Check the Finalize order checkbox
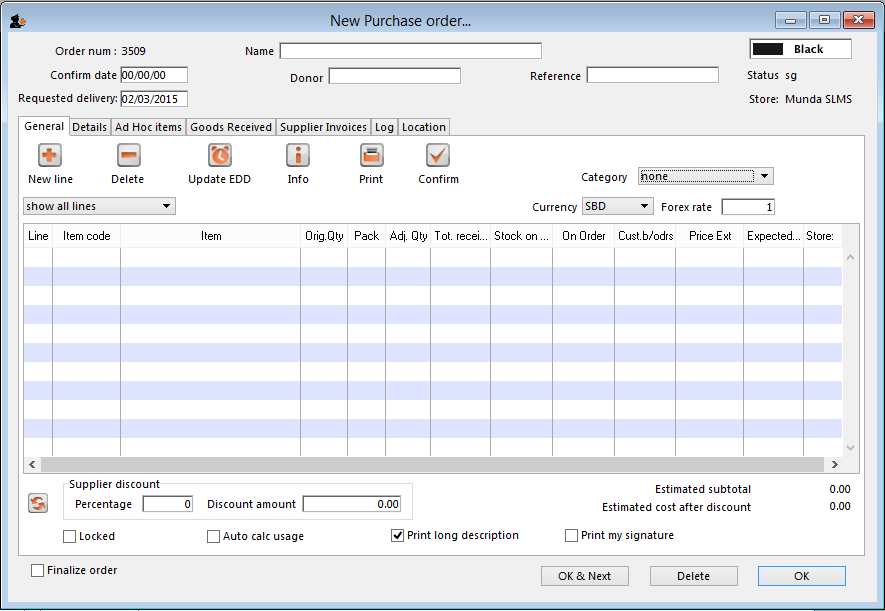The image size is (885, 611). [38, 570]
